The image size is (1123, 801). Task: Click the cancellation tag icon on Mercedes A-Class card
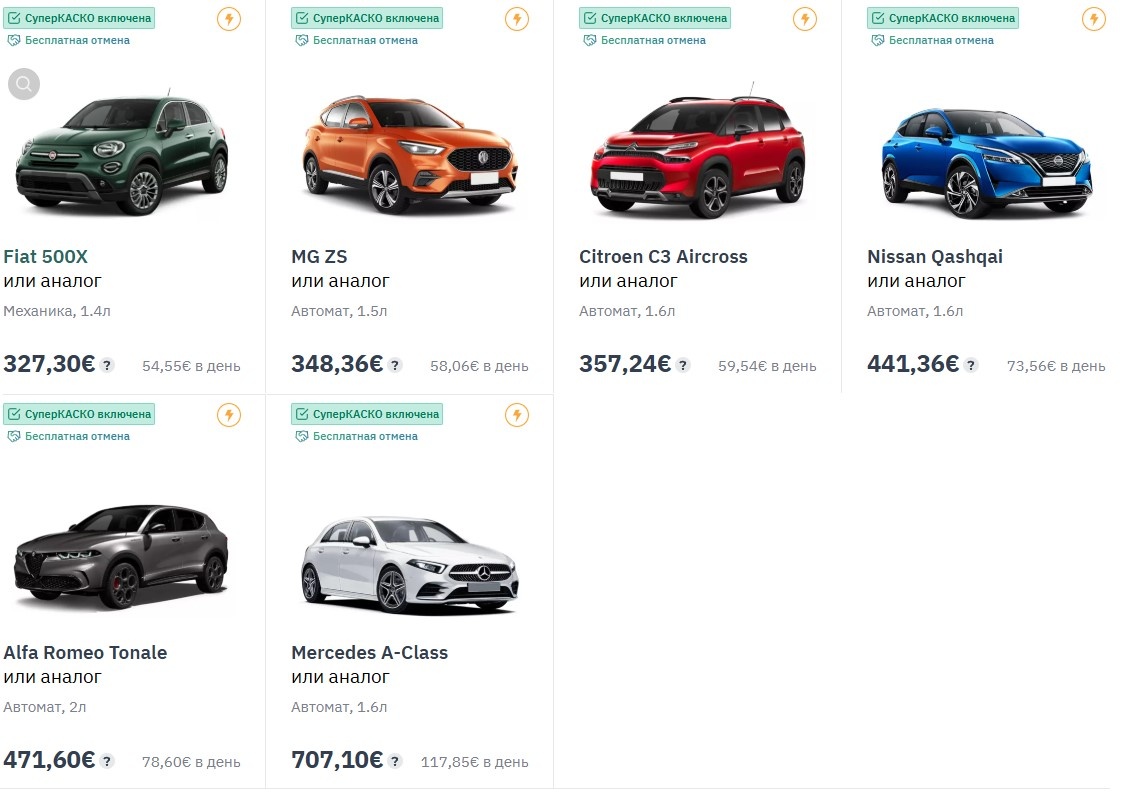[300, 436]
